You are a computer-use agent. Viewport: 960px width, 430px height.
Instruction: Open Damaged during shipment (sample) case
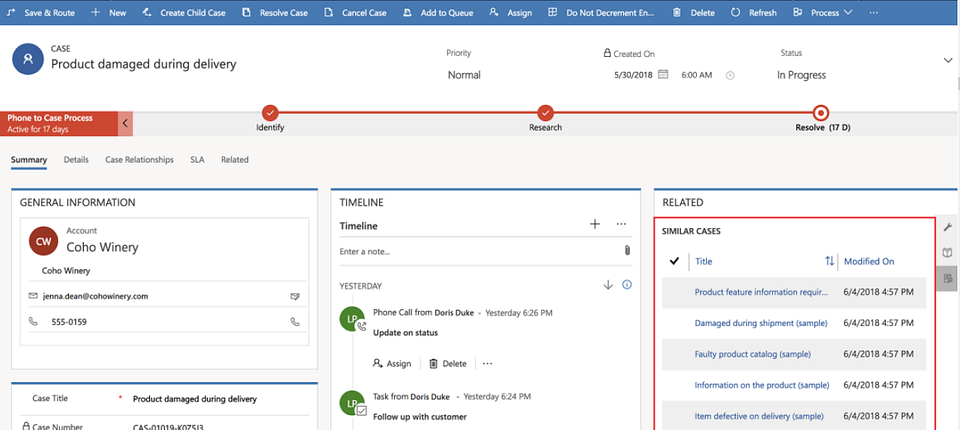761,323
